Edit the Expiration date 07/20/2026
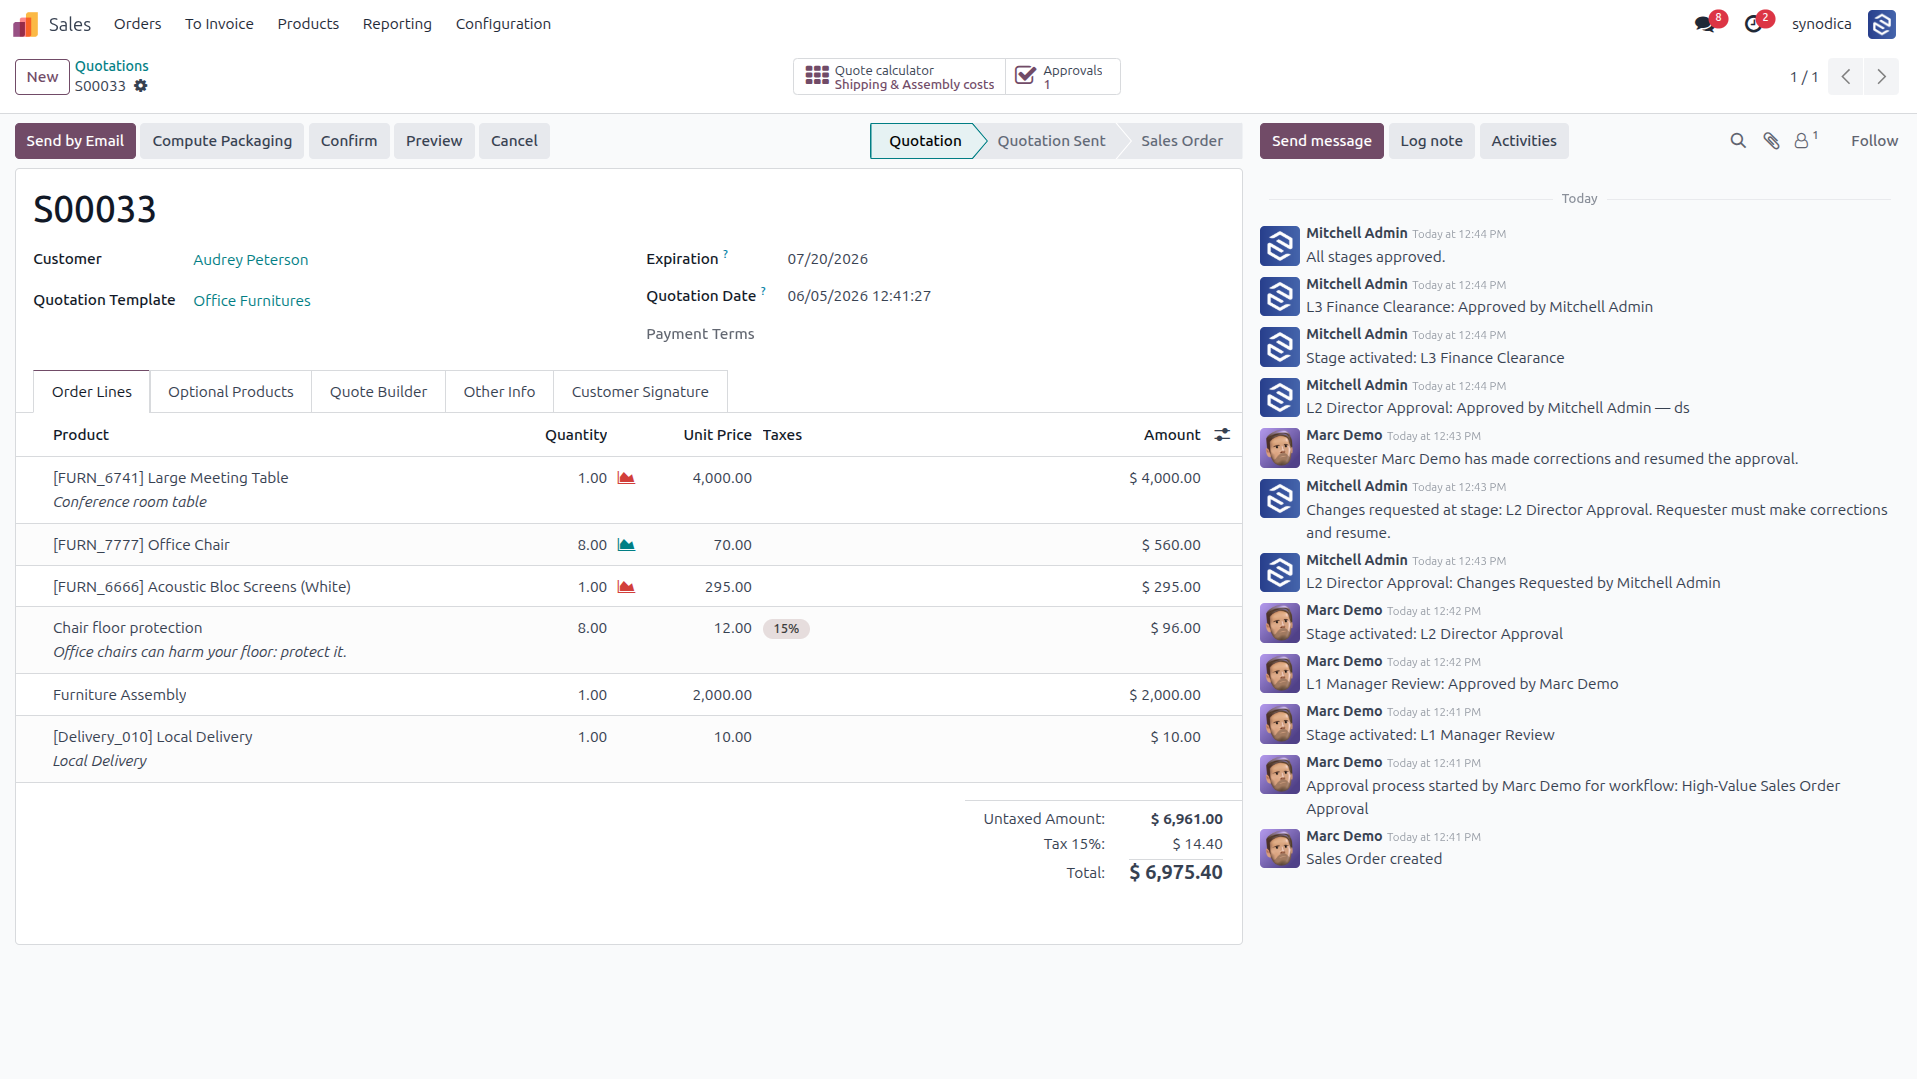This screenshot has height=1079, width=1917. coord(827,259)
